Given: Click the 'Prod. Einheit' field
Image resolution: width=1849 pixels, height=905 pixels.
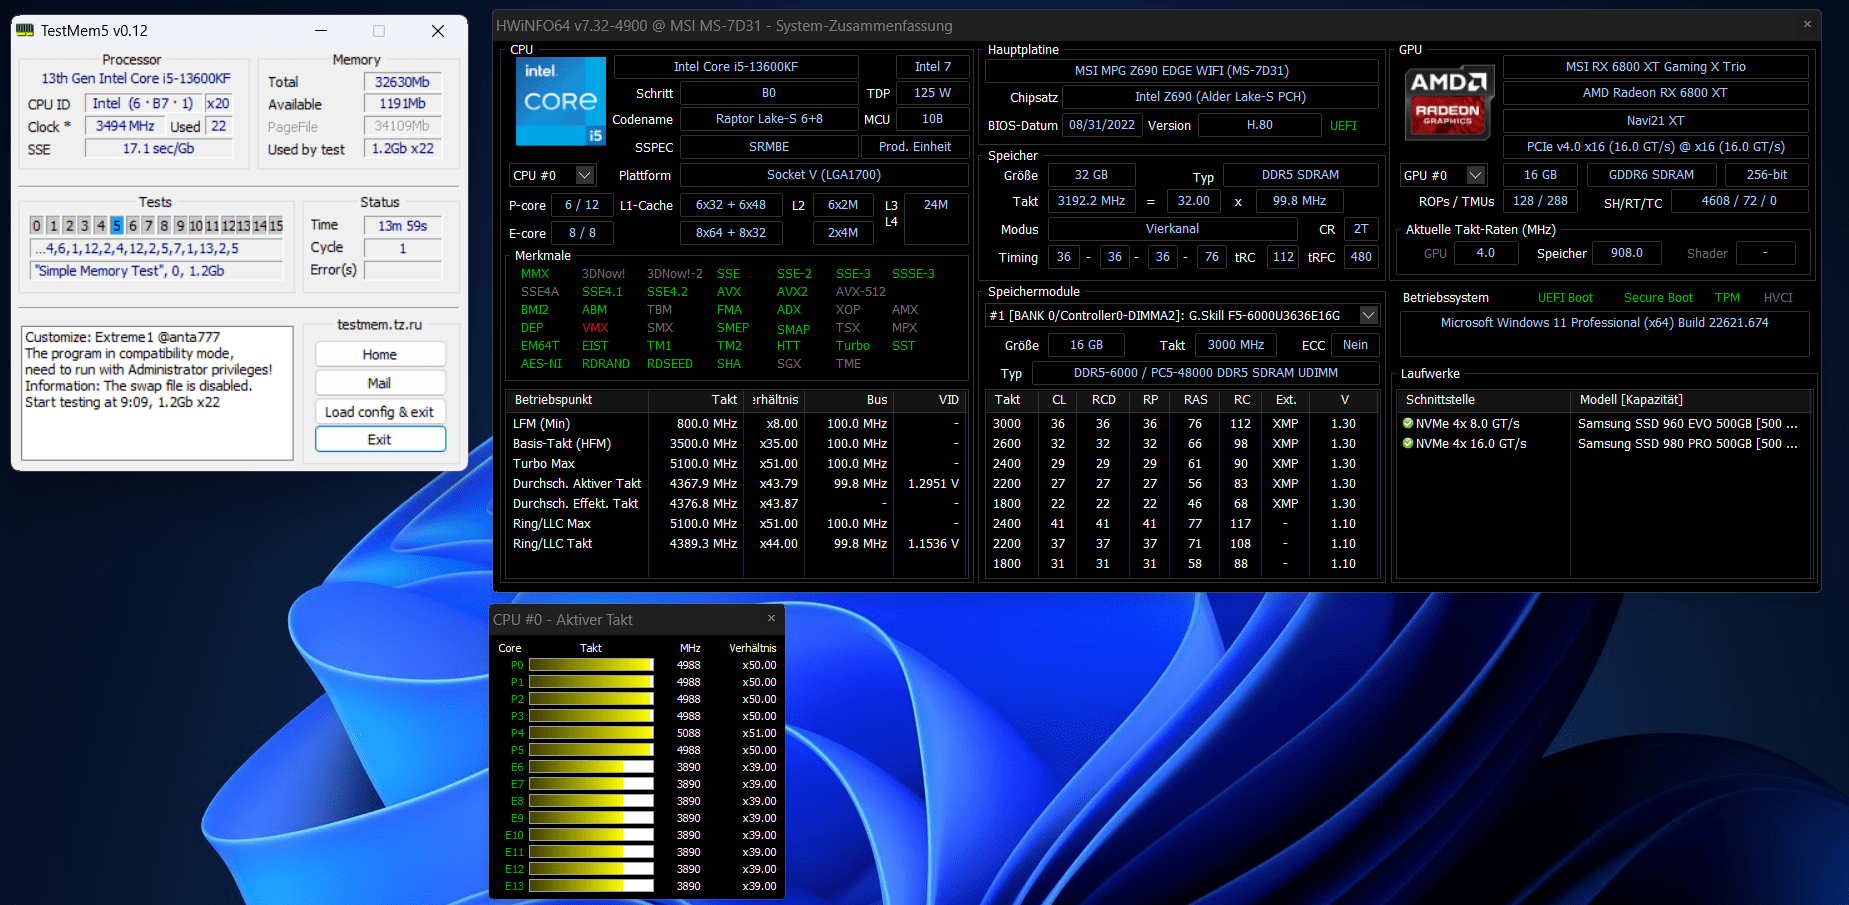Looking at the screenshot, I should (915, 147).
